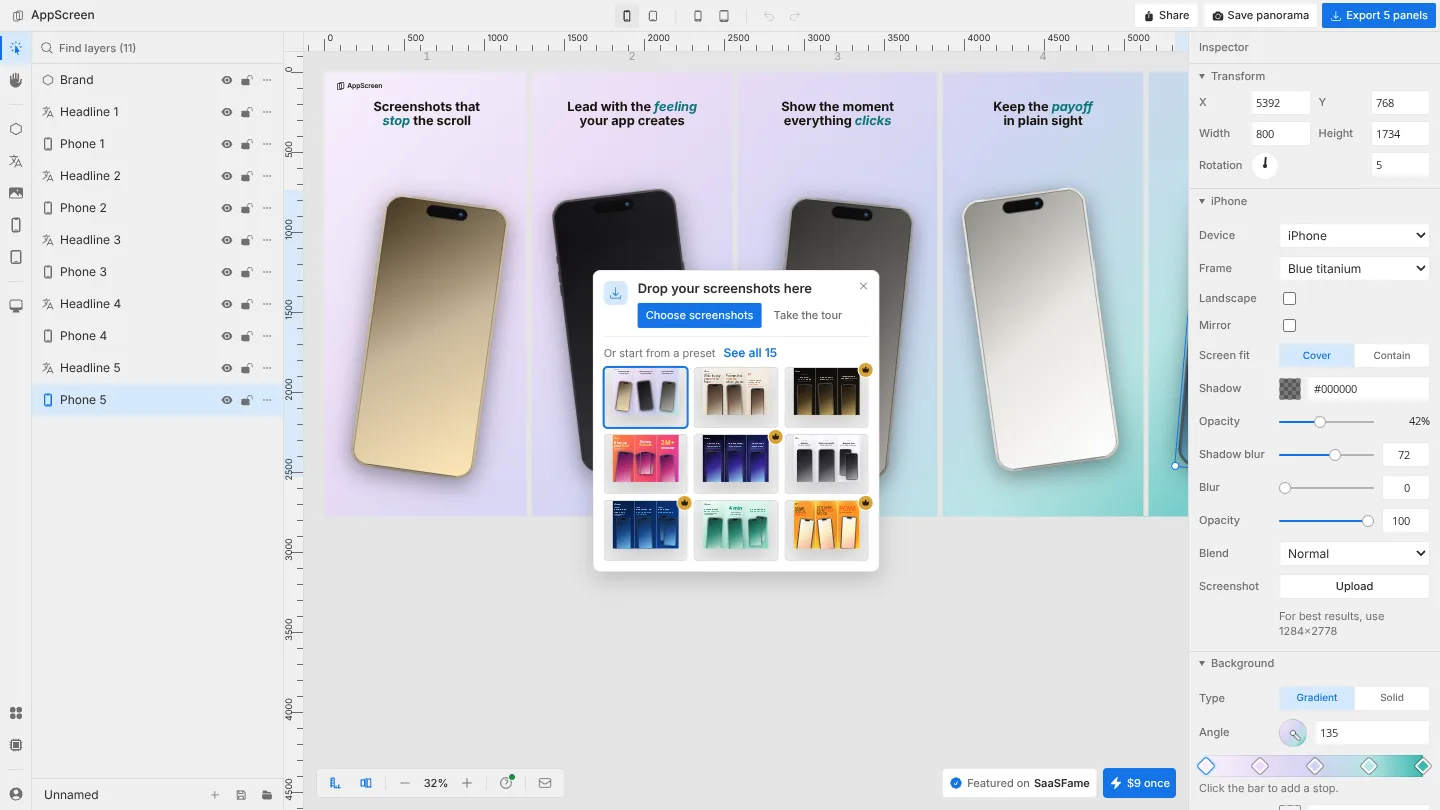Hide the Brand layer with its eye icon
The width and height of the screenshot is (1440, 810).
click(227, 80)
